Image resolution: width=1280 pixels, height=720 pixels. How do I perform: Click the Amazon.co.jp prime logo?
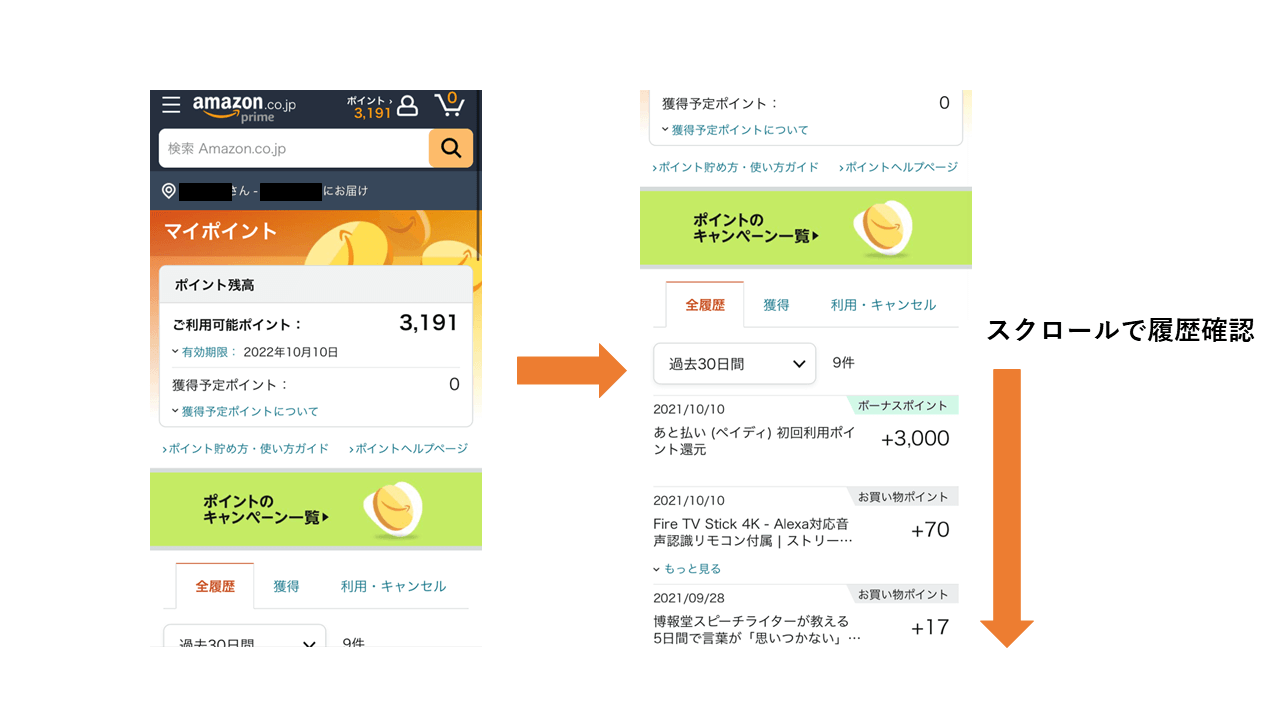(x=244, y=107)
